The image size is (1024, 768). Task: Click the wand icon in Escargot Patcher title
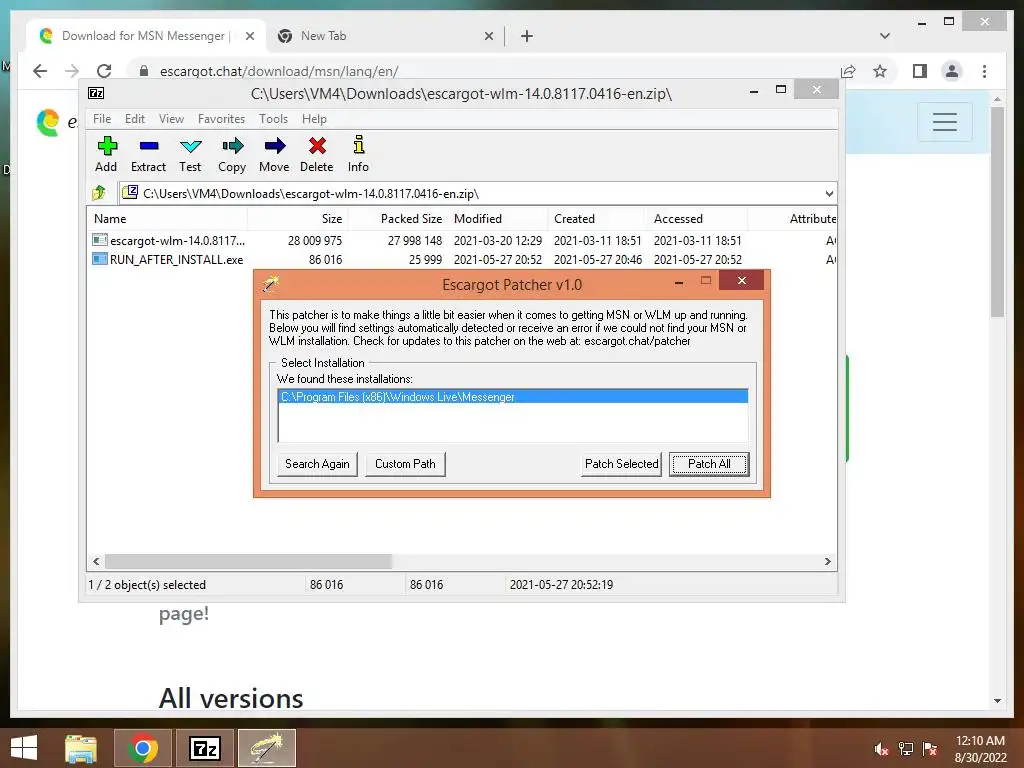click(x=270, y=283)
